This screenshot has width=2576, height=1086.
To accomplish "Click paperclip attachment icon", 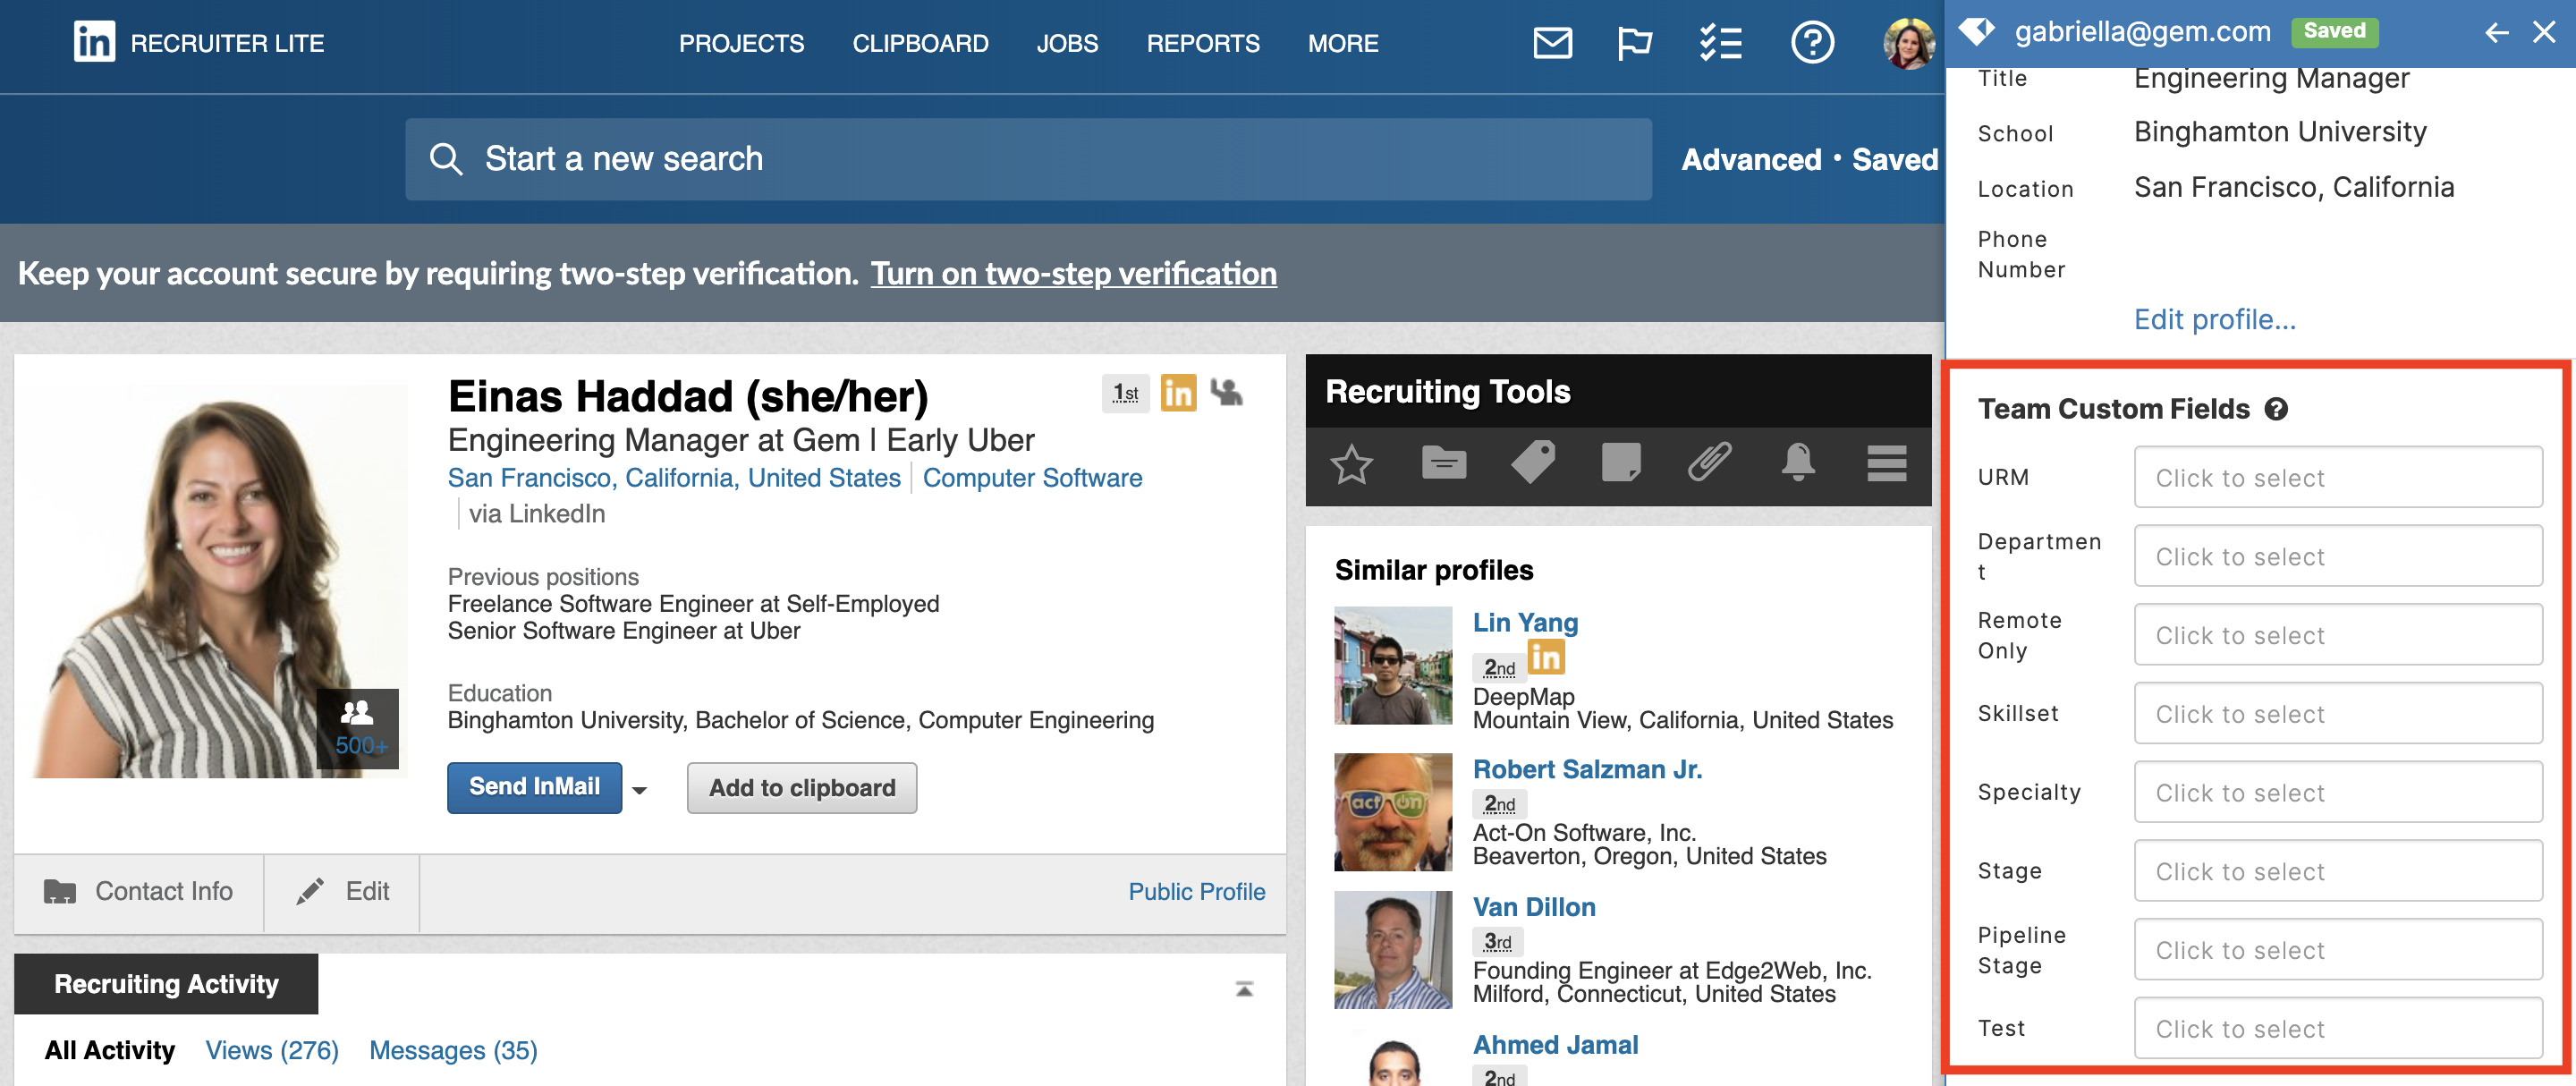I will (x=1709, y=463).
